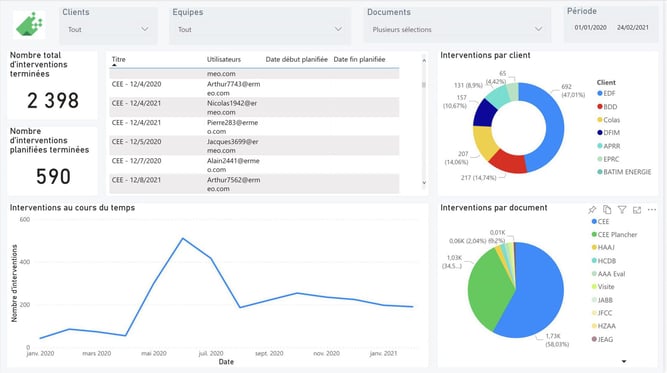Enter focus mode on Interventions par document

(x=637, y=210)
